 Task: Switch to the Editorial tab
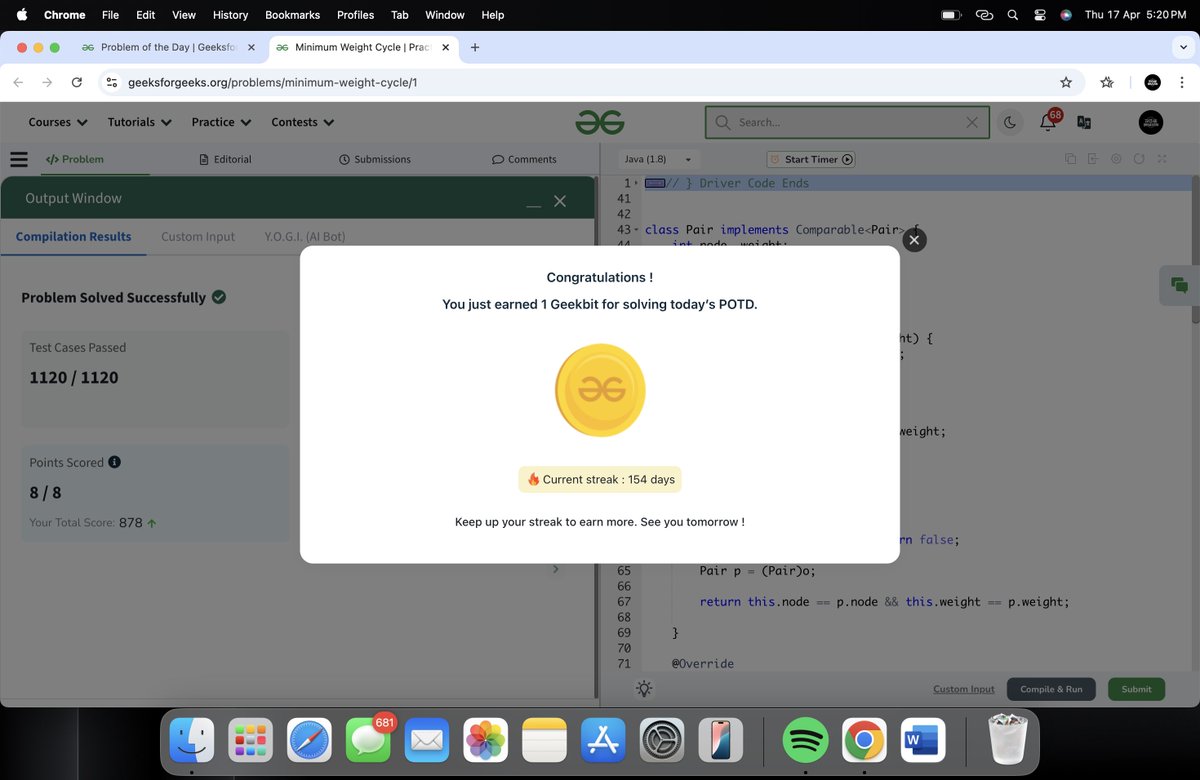click(225, 159)
